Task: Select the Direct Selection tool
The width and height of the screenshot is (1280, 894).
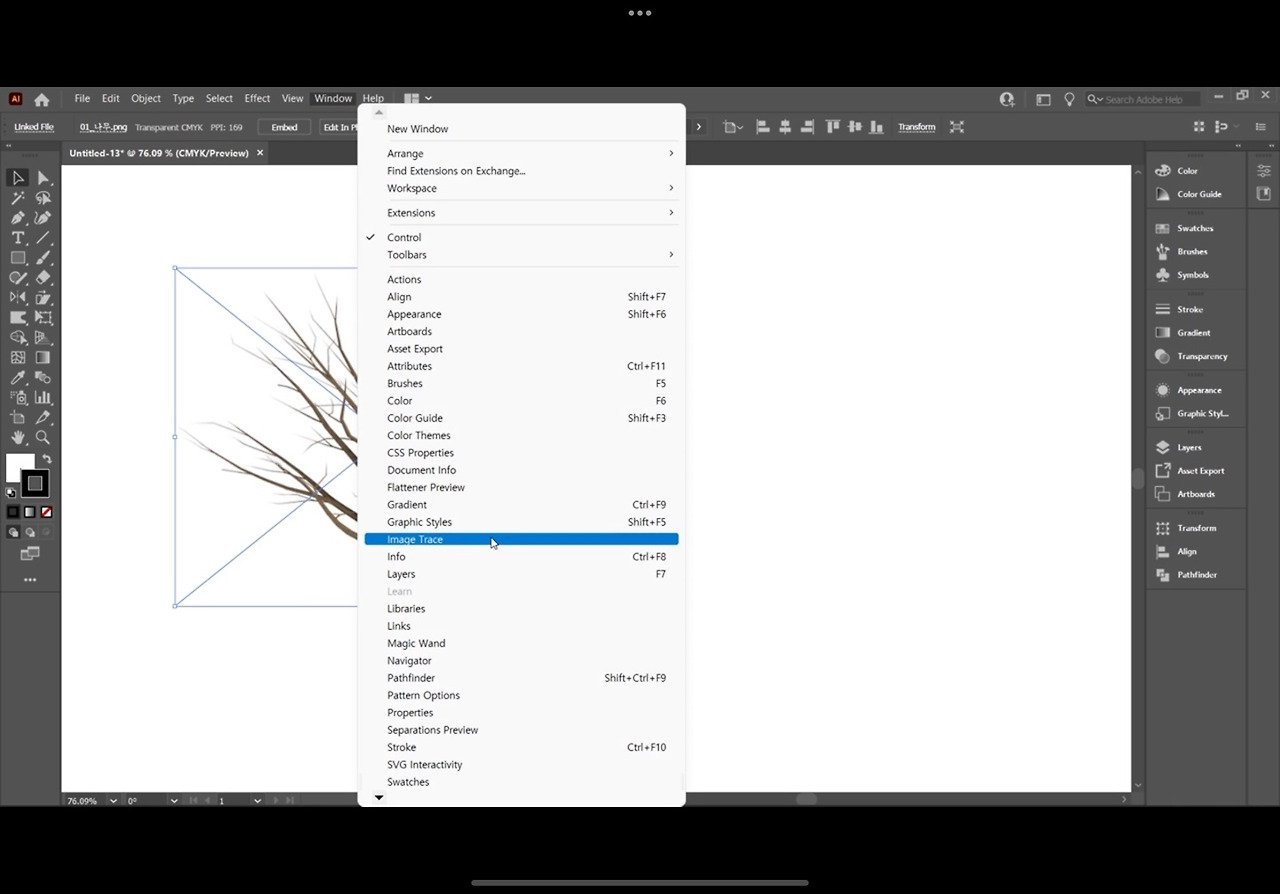Action: pyautogui.click(x=43, y=178)
